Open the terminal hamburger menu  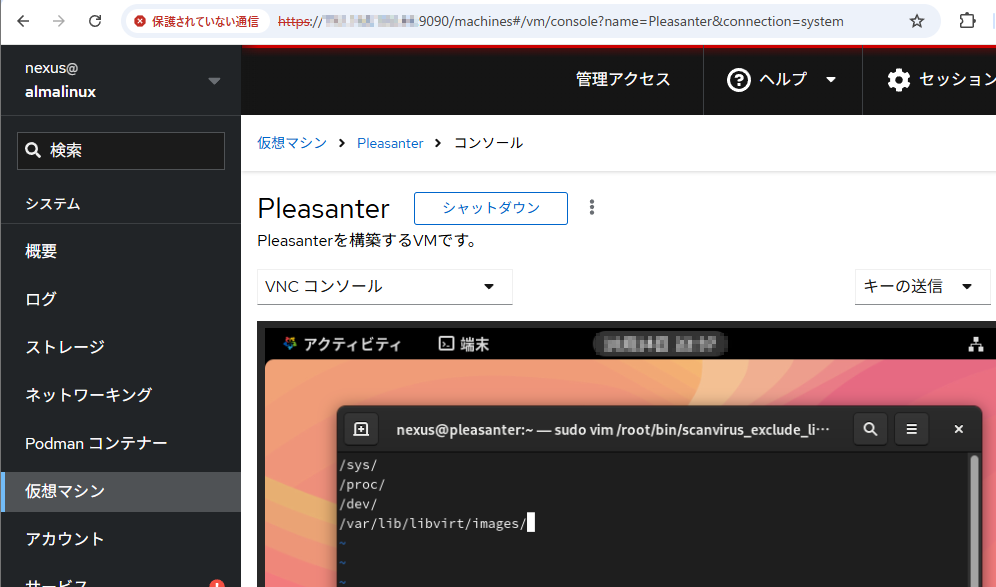911,429
